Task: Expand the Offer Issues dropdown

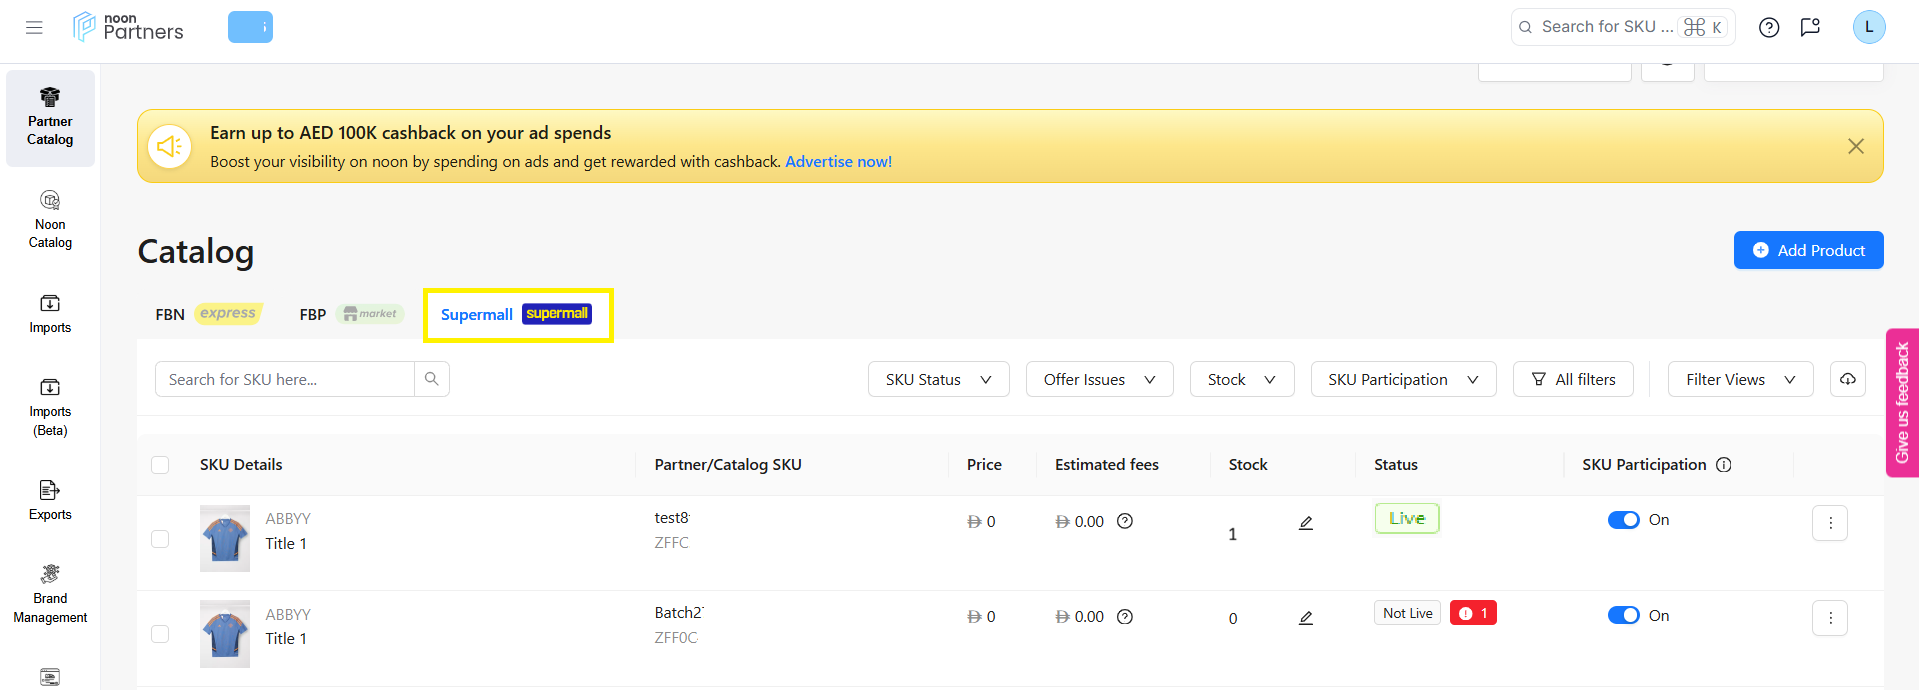Action: [1100, 379]
